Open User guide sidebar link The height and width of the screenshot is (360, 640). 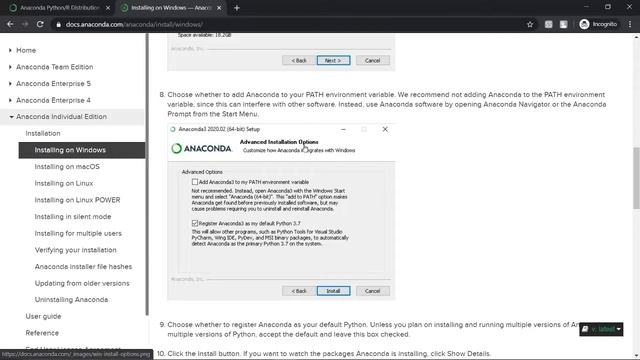tap(43, 316)
